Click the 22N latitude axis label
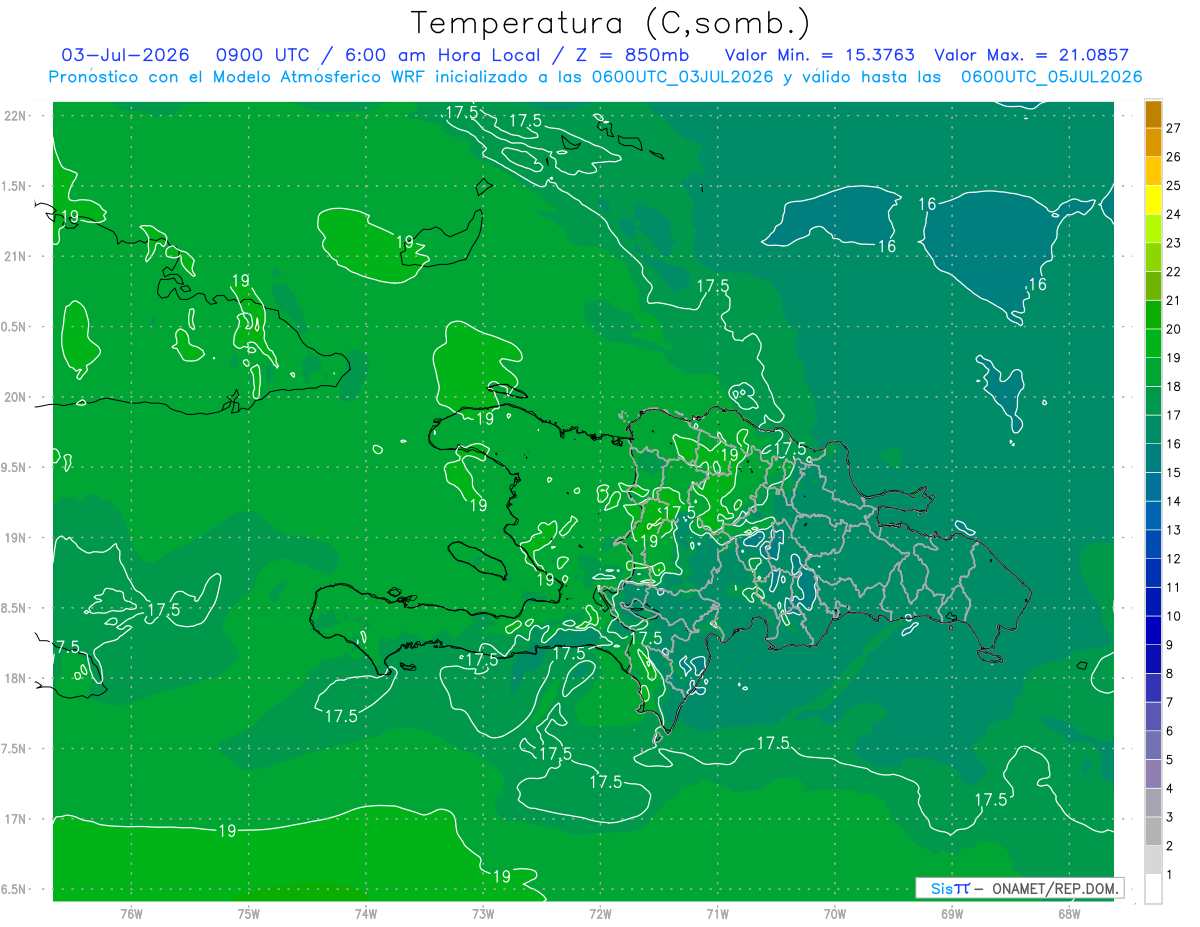Screen dimensions: 1200x927 14,116
